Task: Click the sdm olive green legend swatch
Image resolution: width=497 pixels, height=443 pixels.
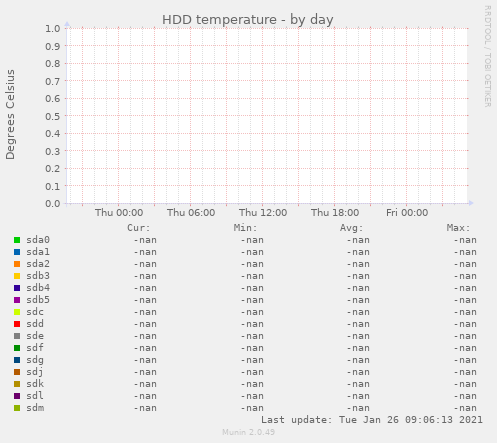Action: click(17, 408)
